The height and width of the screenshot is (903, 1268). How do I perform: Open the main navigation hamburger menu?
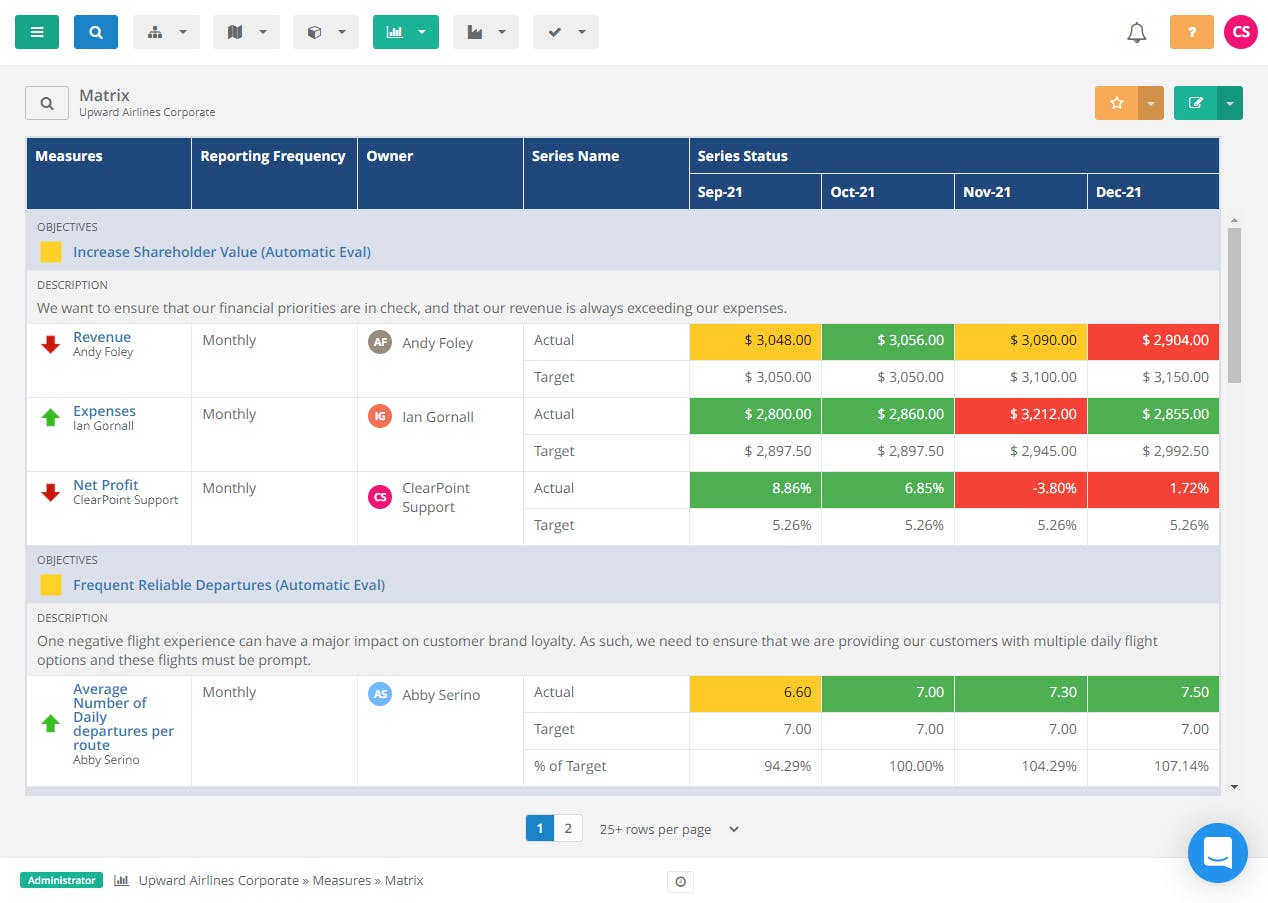pos(37,31)
